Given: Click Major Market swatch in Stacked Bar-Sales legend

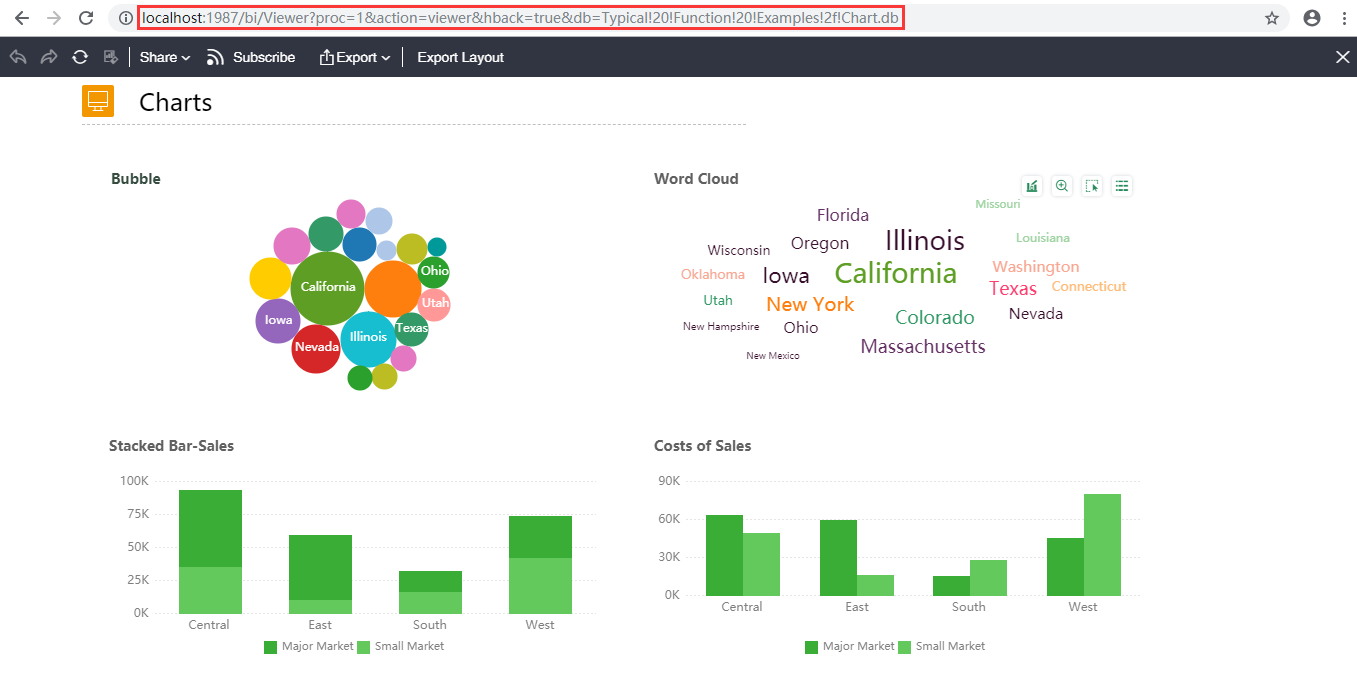Looking at the screenshot, I should [x=270, y=647].
